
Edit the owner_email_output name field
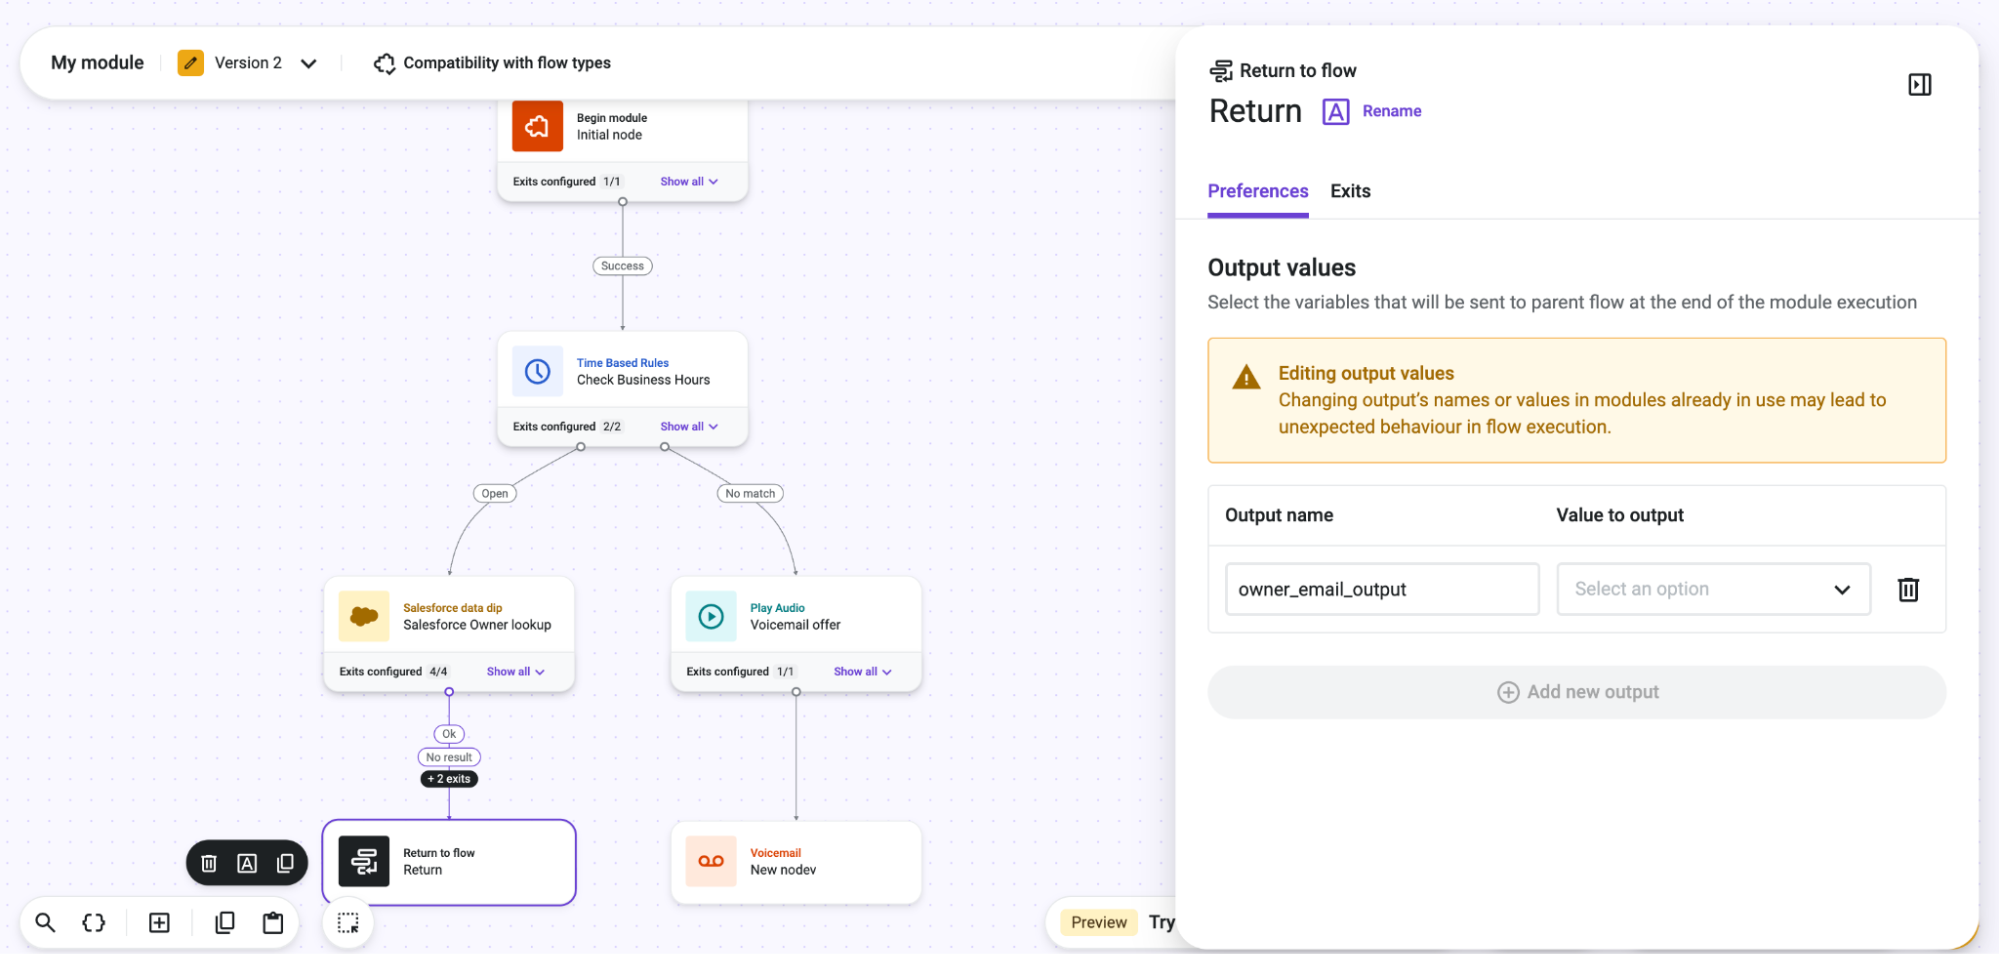coord(1382,589)
